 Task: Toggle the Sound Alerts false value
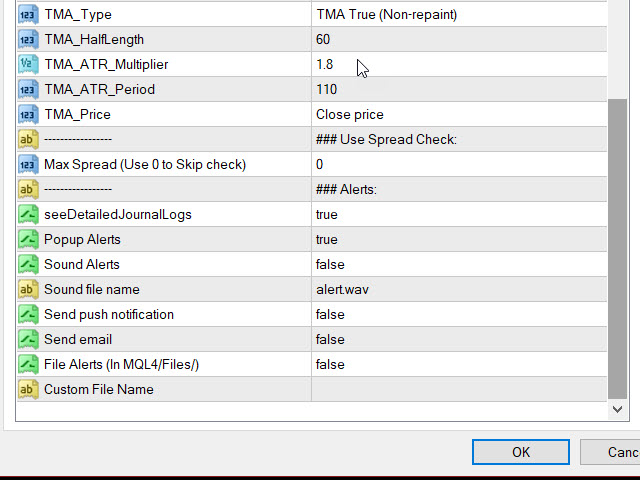click(458, 265)
